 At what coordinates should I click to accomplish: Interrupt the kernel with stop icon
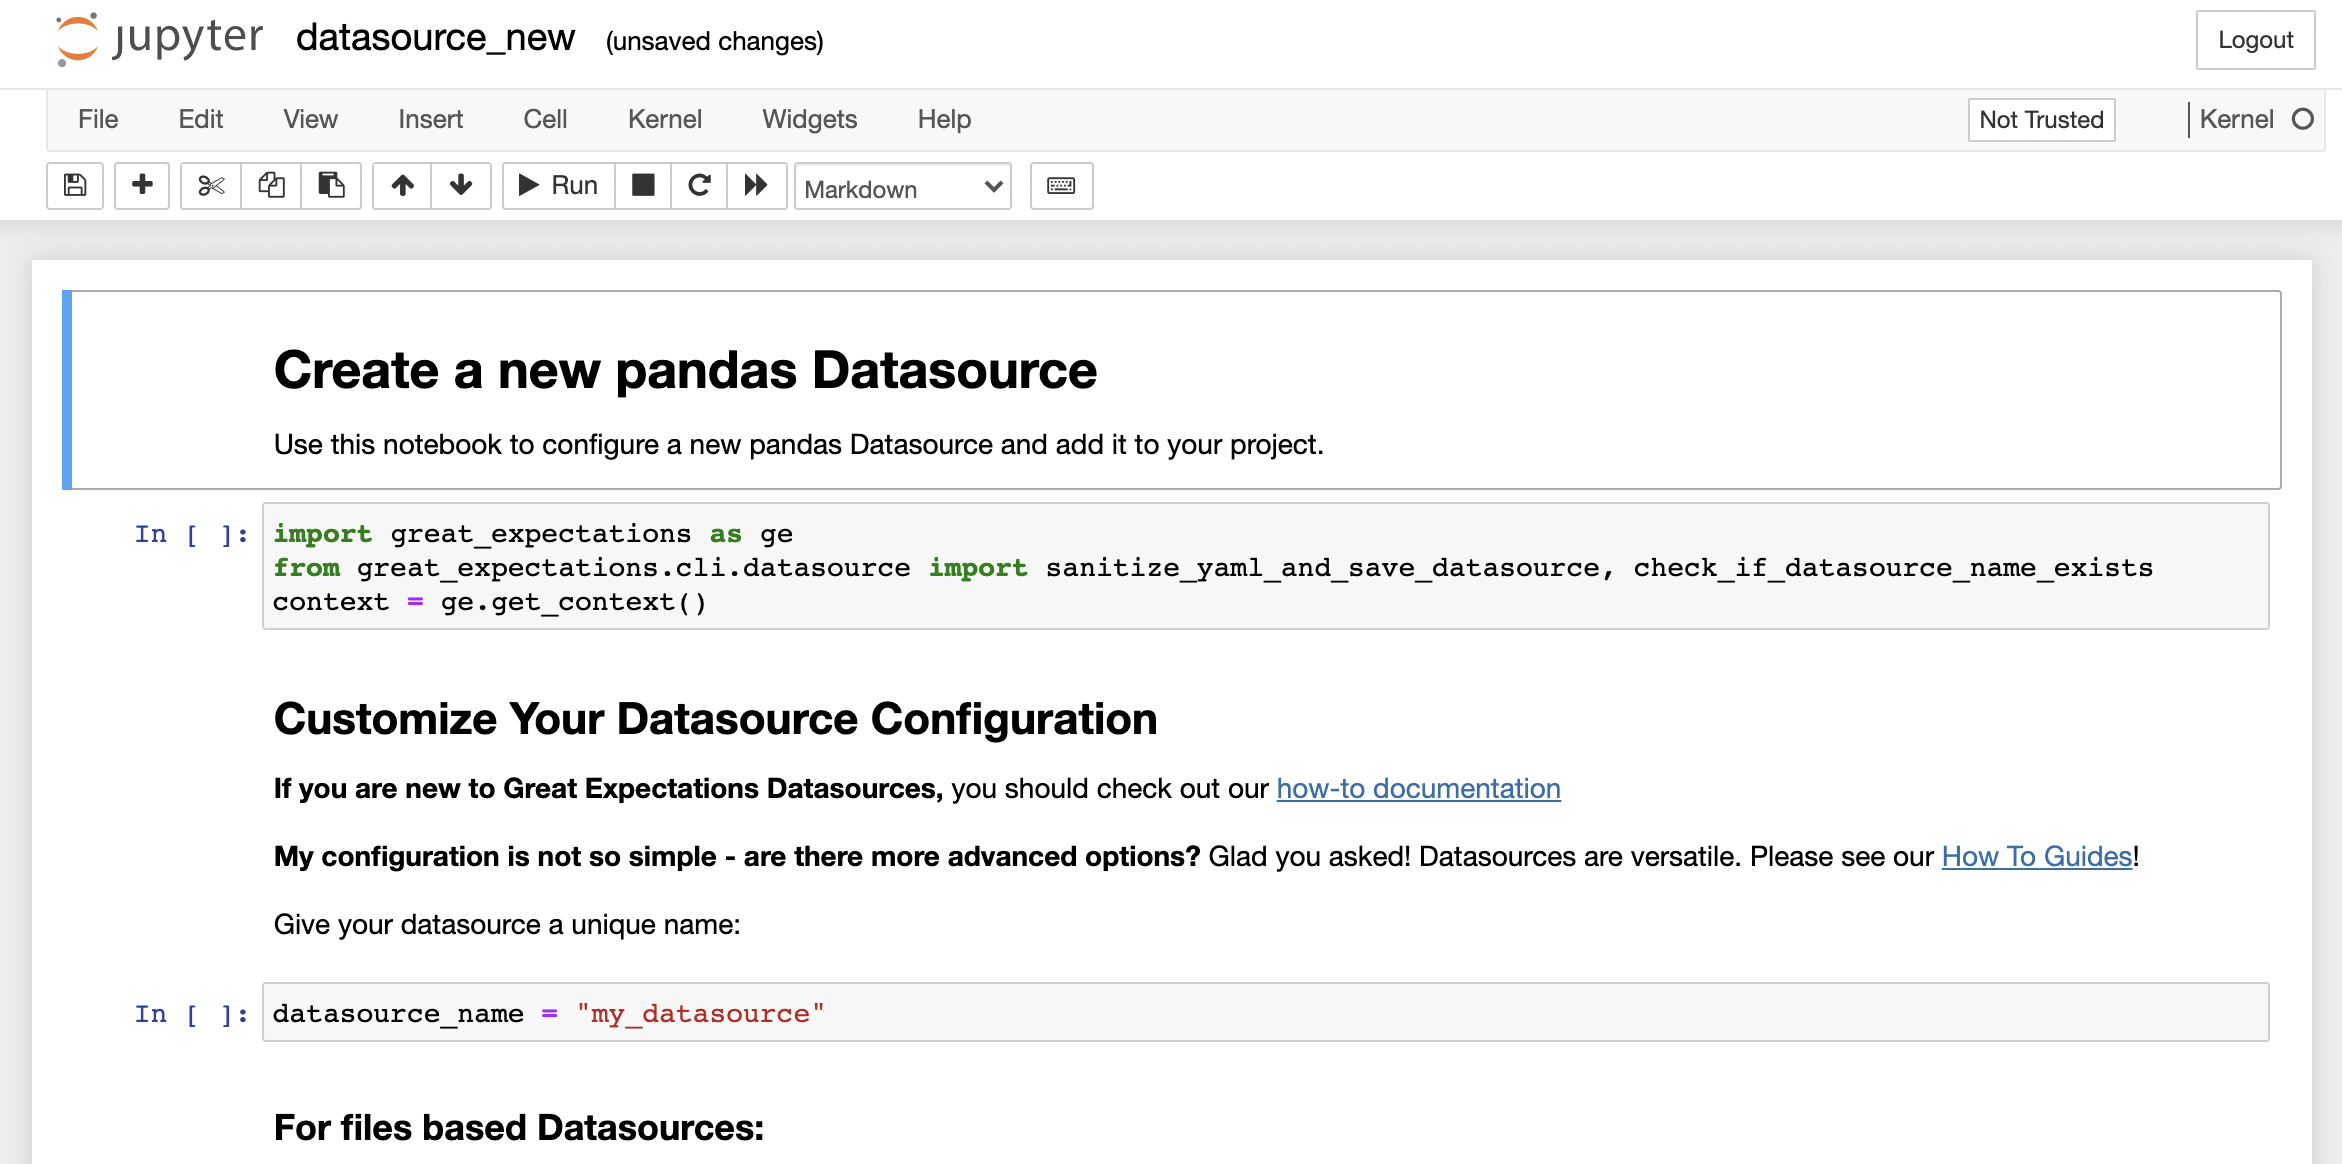pos(643,186)
